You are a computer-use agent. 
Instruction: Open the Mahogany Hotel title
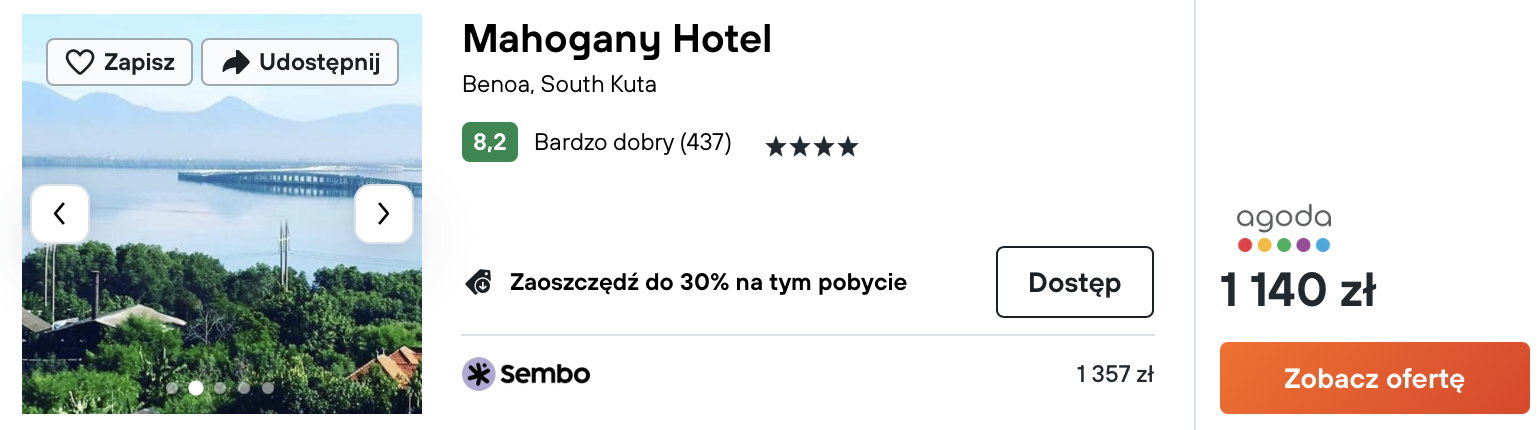click(x=617, y=39)
